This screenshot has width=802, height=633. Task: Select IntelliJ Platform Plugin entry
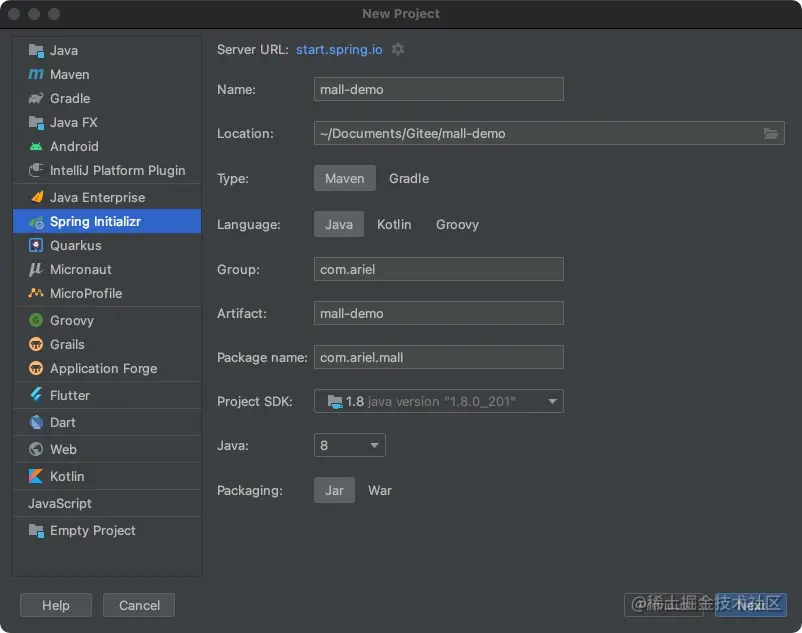(x=107, y=170)
